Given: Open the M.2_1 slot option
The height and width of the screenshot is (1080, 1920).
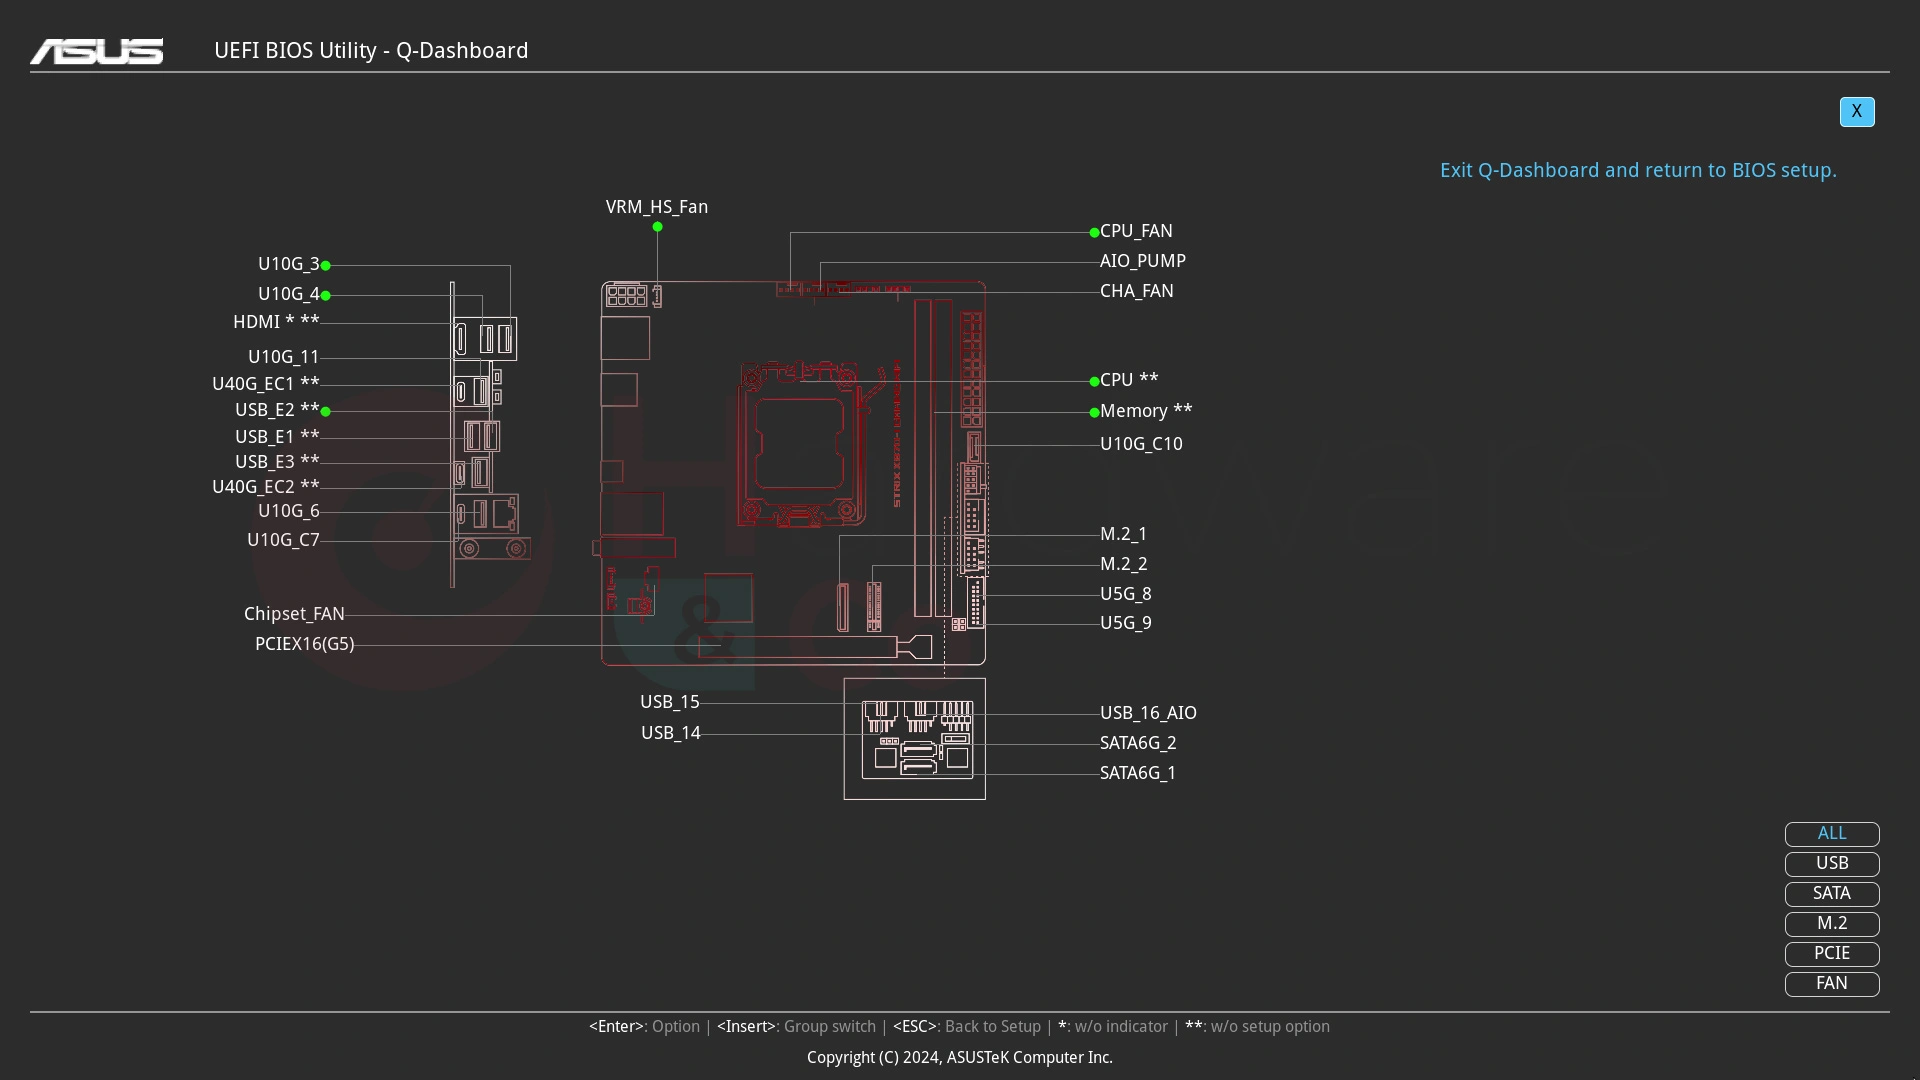Looking at the screenshot, I should pos(1124,534).
